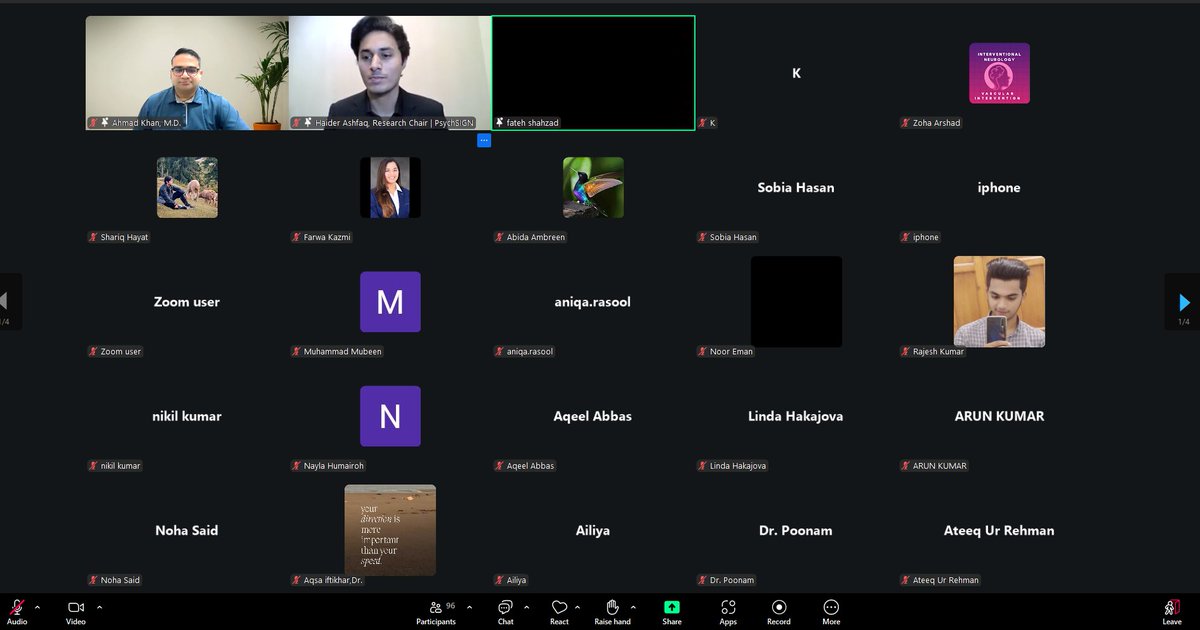Click muted mic icon on Farwa Kazmi label
This screenshot has height=630, width=1200.
tap(297, 237)
